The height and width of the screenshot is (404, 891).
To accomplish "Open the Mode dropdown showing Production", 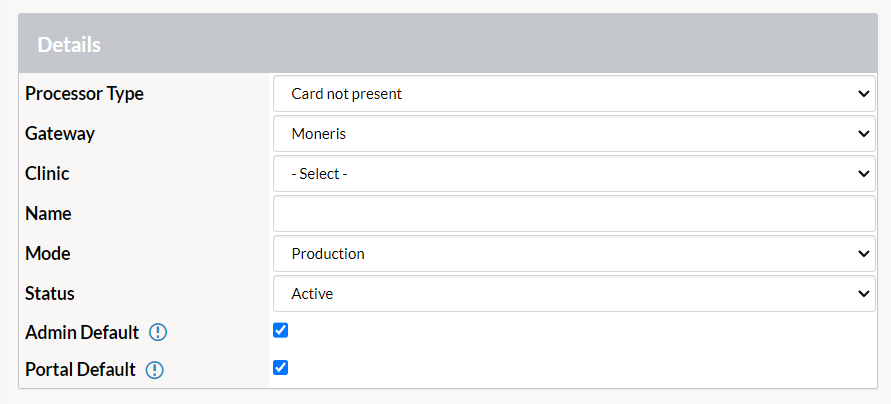I will 574,253.
